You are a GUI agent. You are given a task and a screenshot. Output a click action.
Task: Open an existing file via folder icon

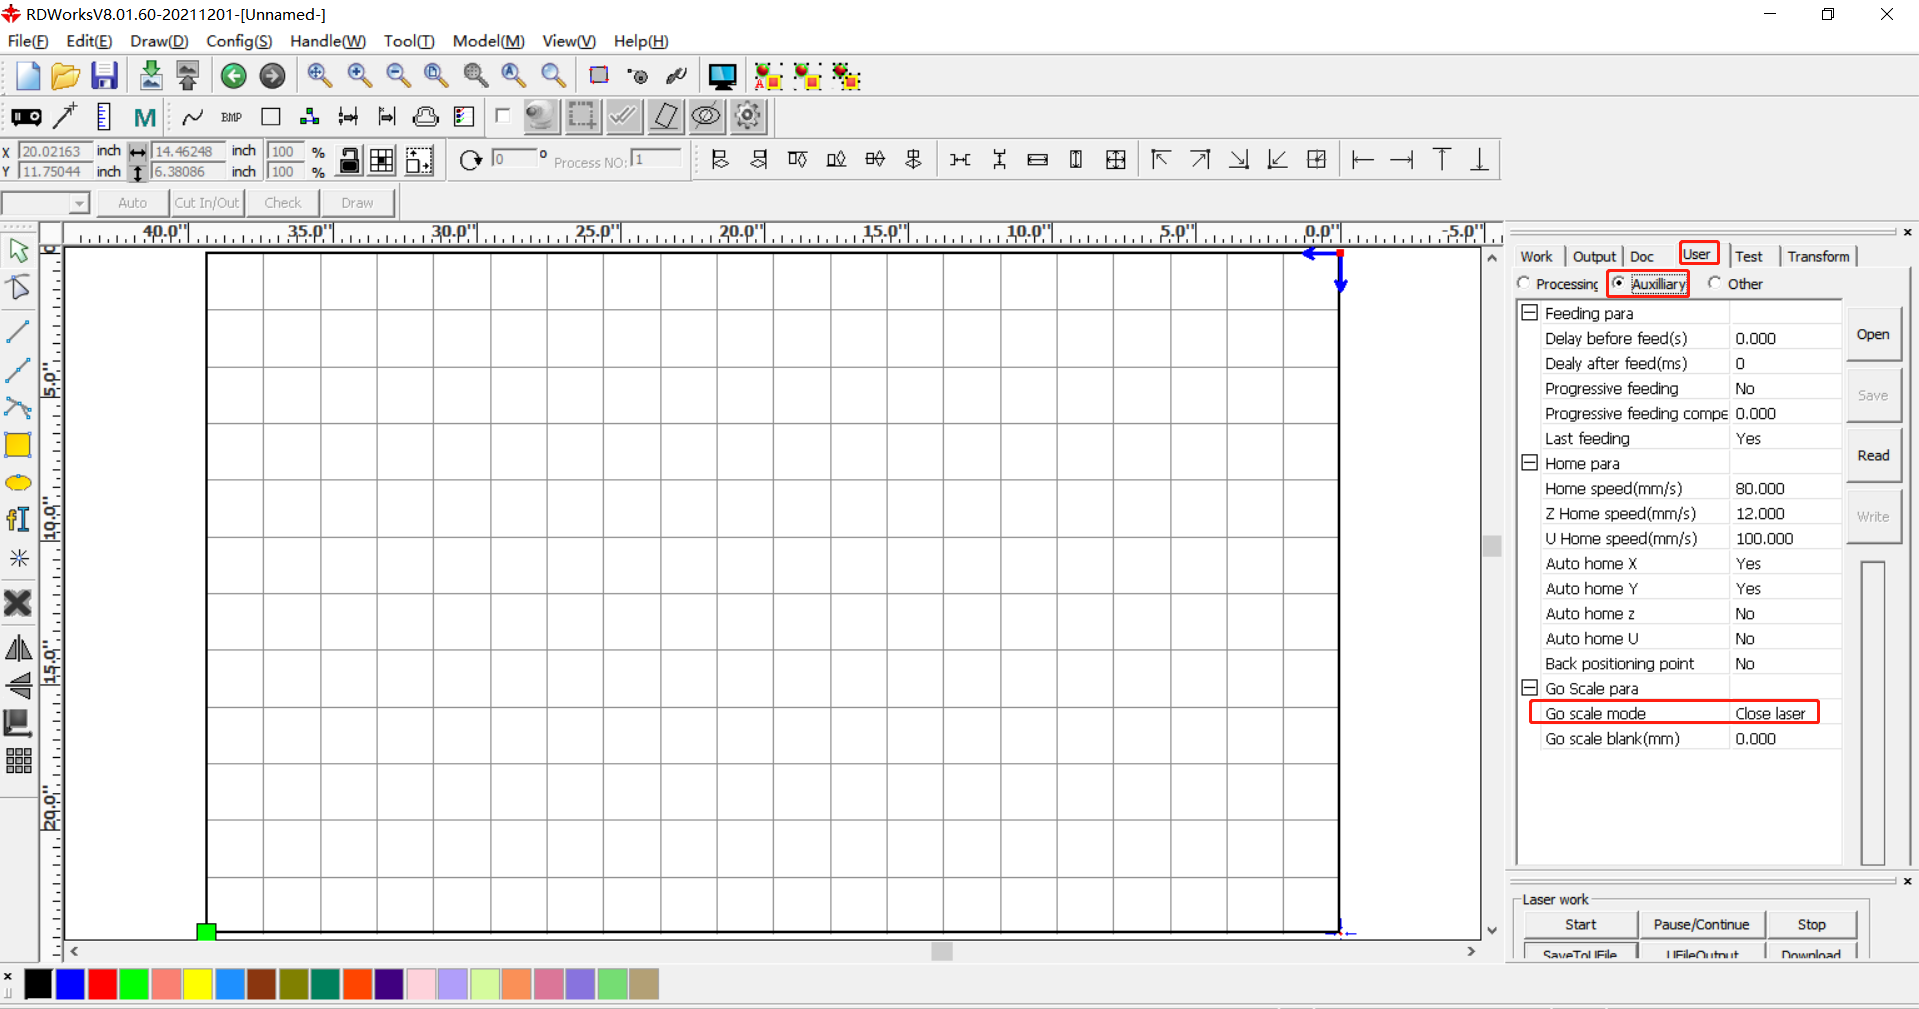(x=65, y=76)
